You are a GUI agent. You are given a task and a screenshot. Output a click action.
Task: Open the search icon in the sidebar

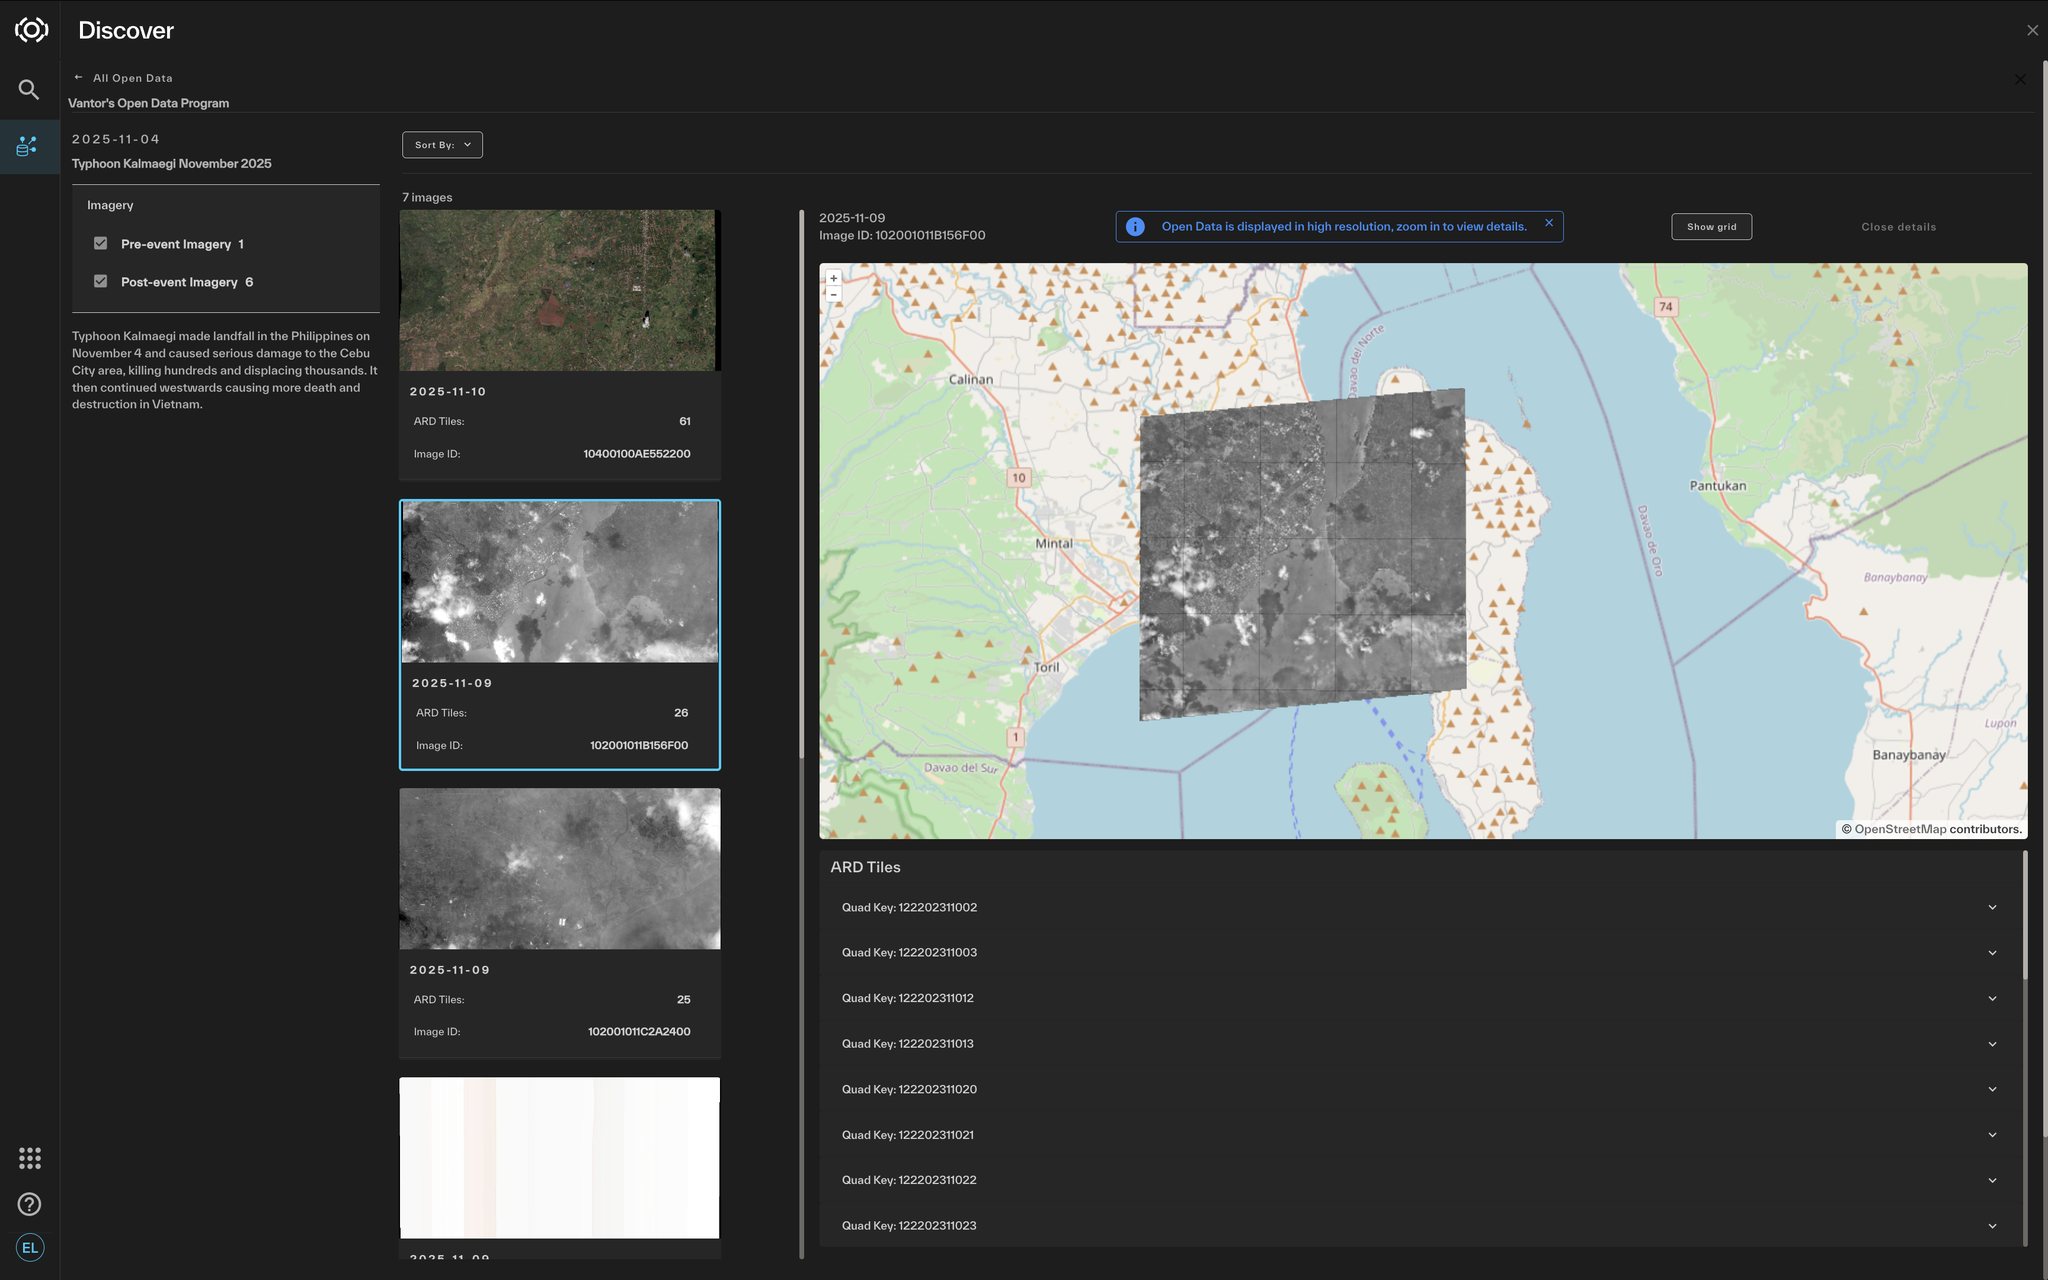[x=29, y=90]
